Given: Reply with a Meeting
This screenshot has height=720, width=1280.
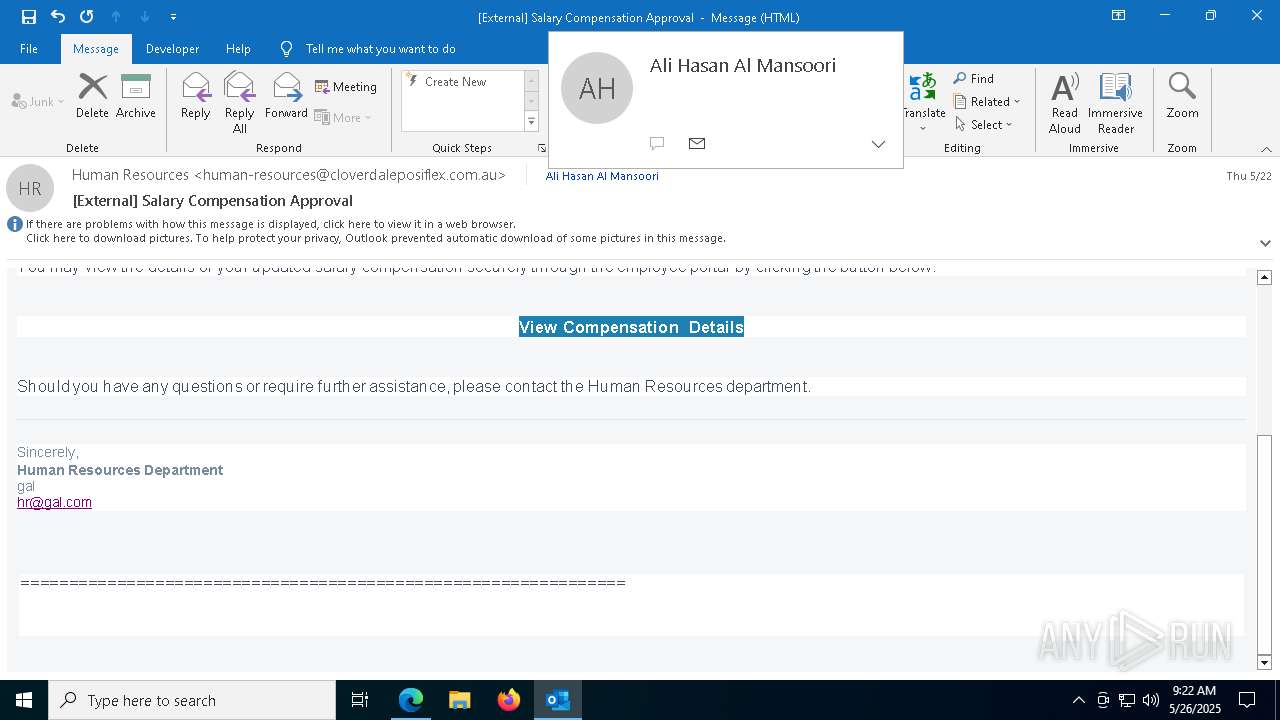Looking at the screenshot, I should point(346,87).
